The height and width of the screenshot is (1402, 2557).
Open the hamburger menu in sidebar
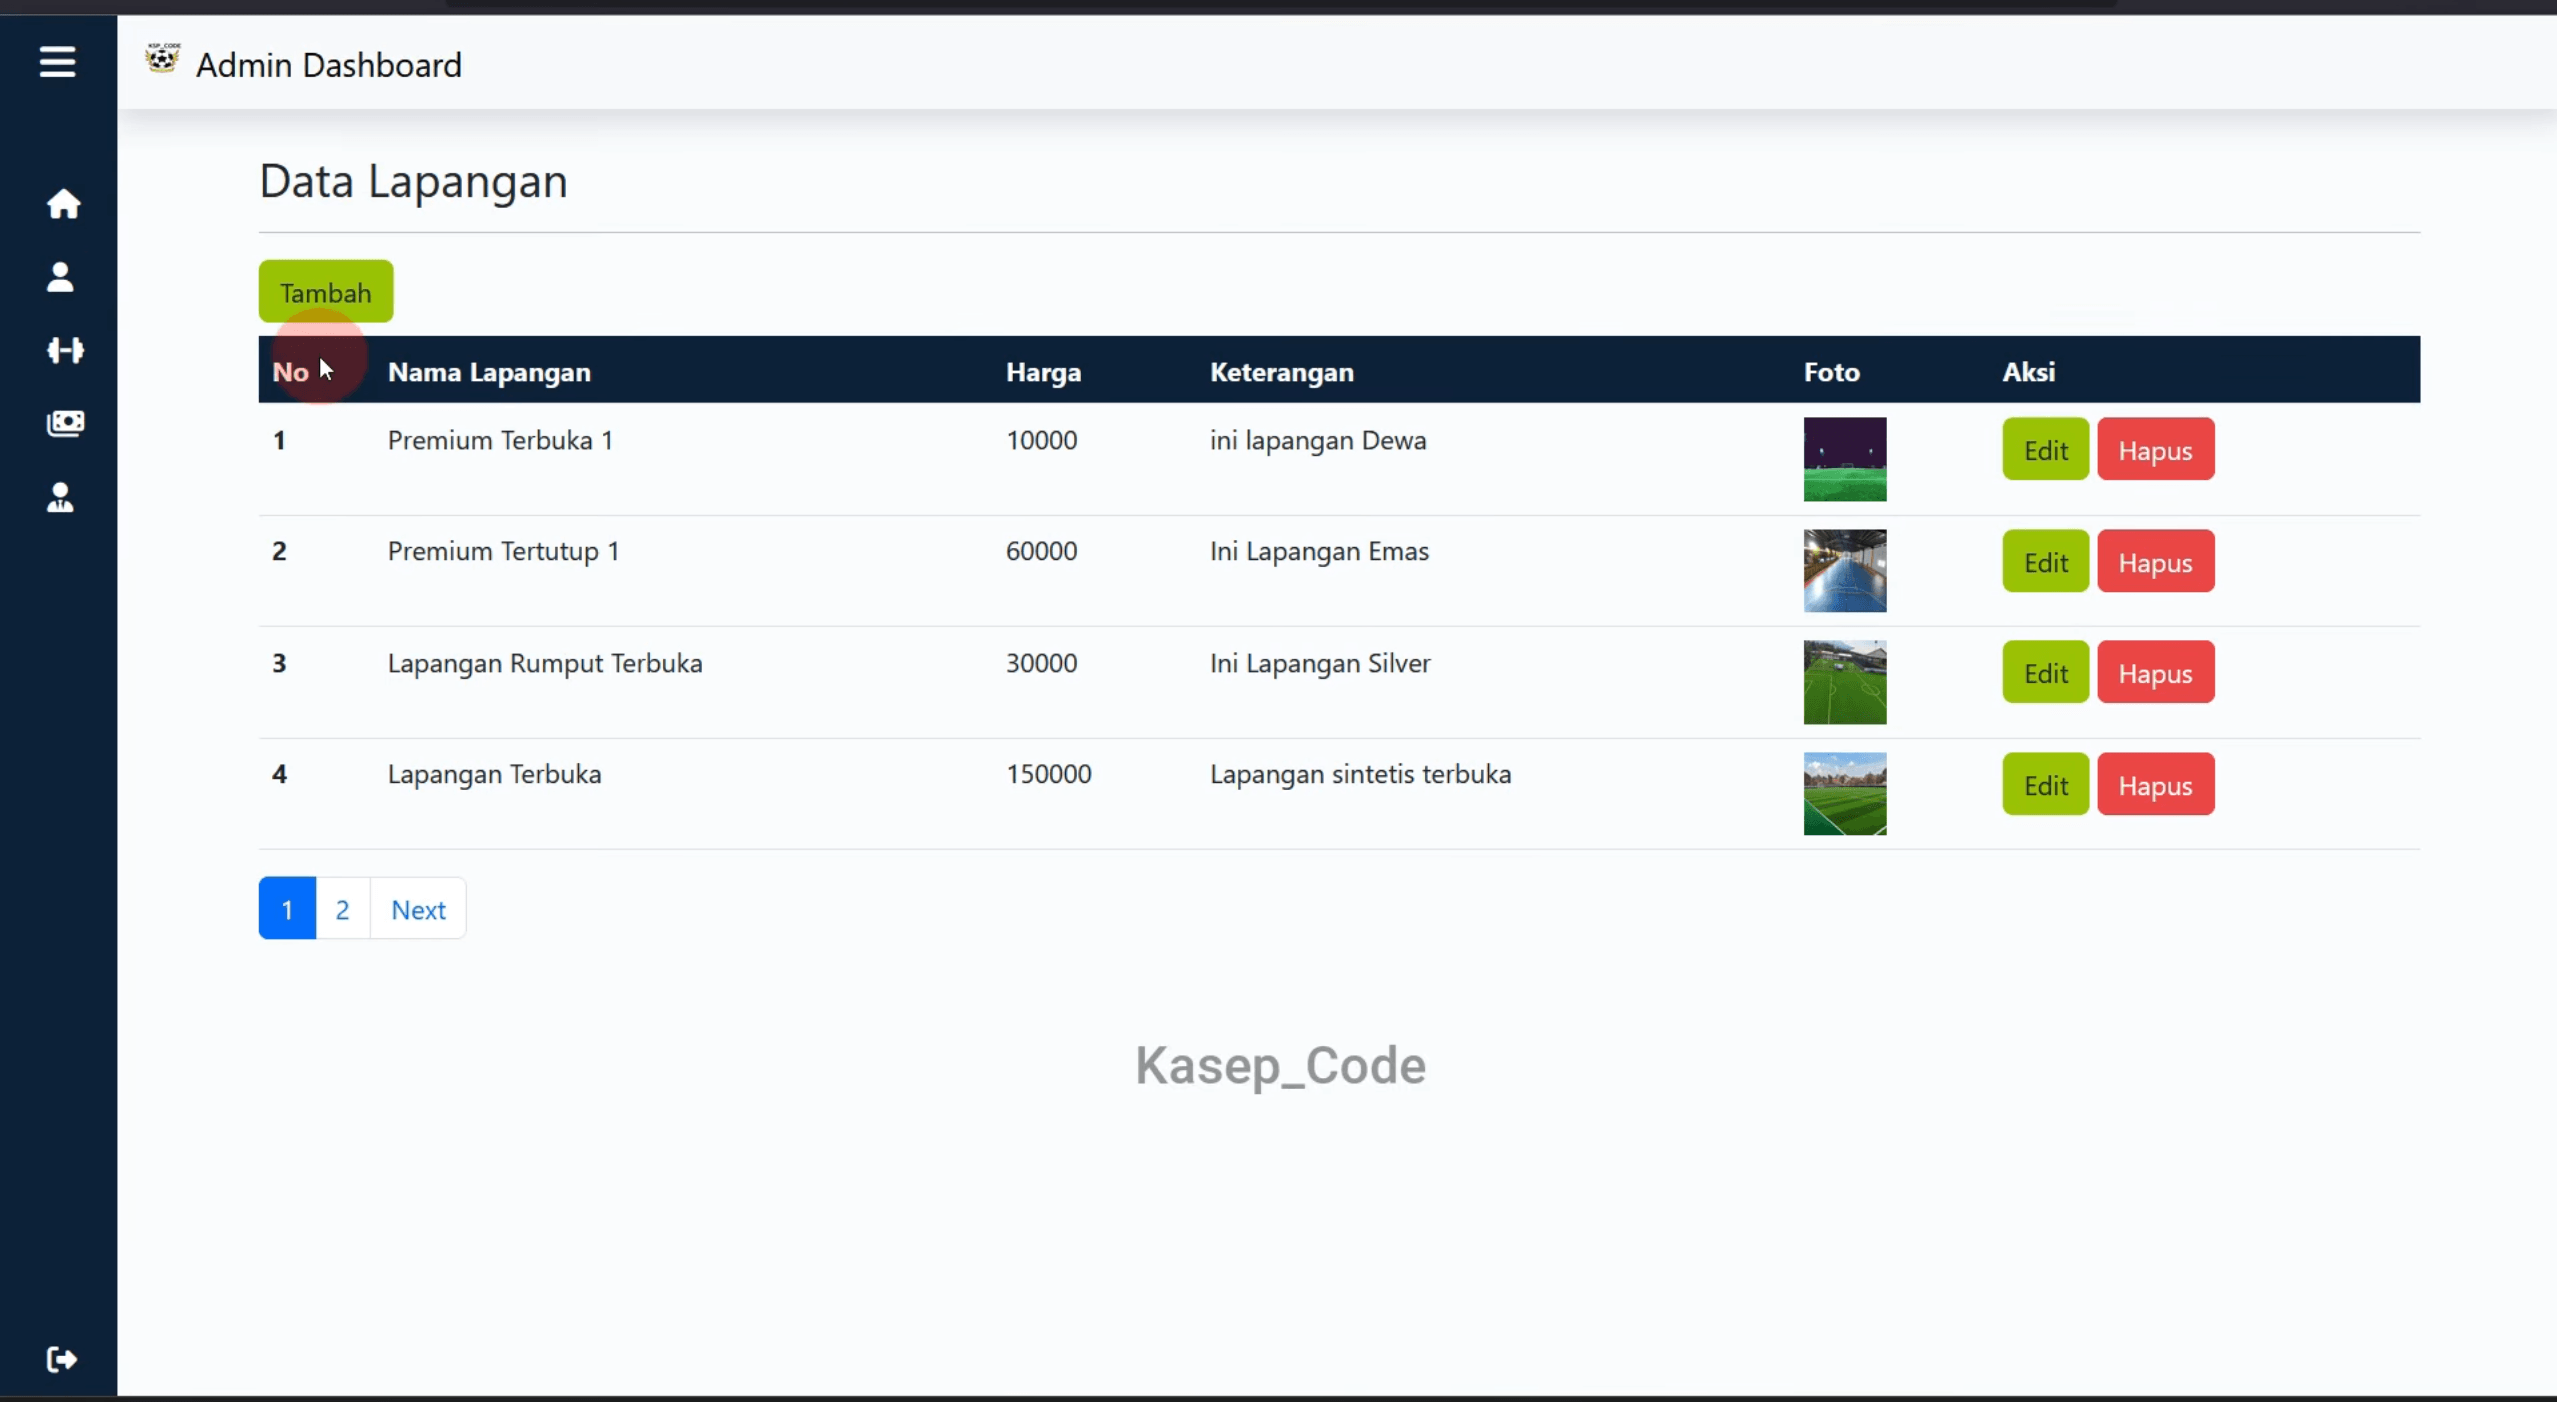58,62
